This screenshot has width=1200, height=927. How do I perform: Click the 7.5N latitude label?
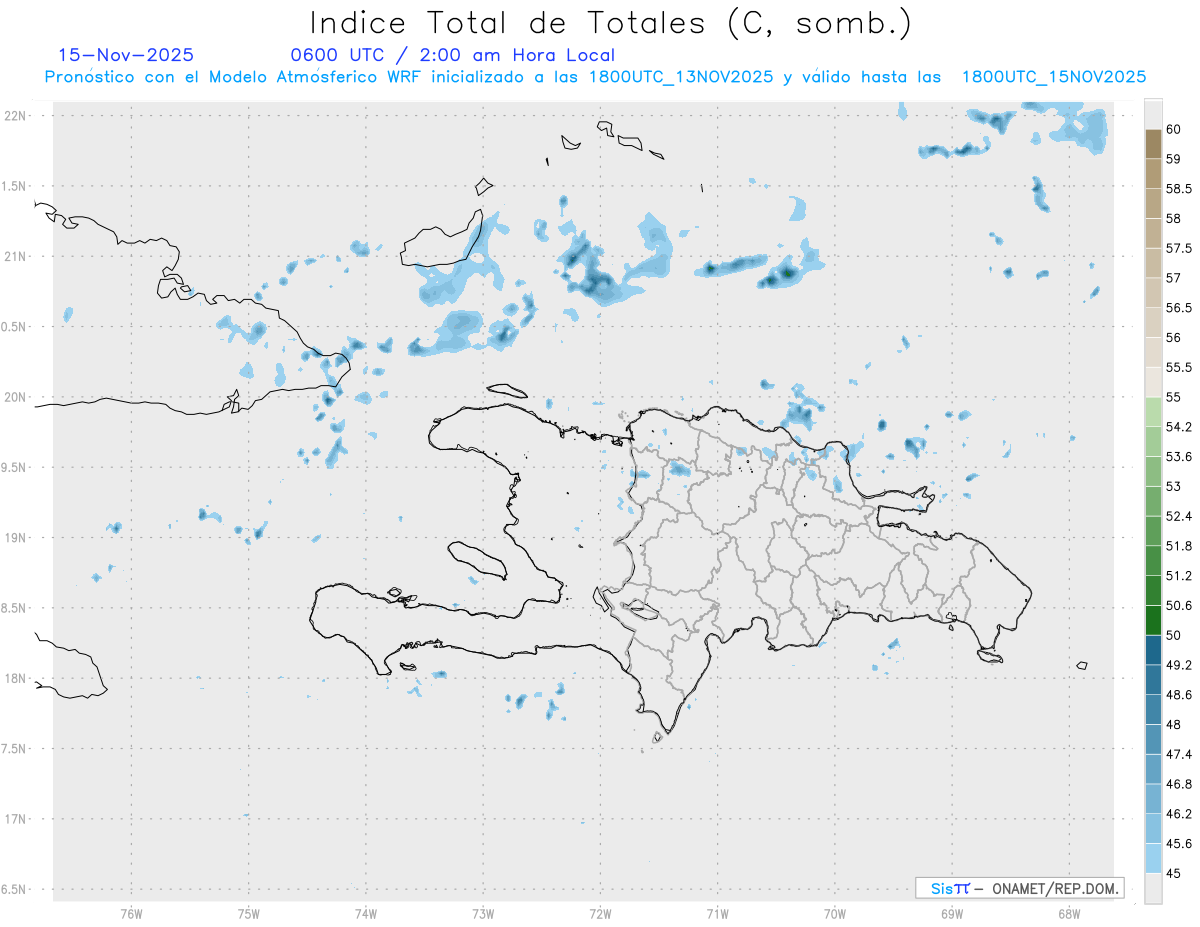click(13, 748)
